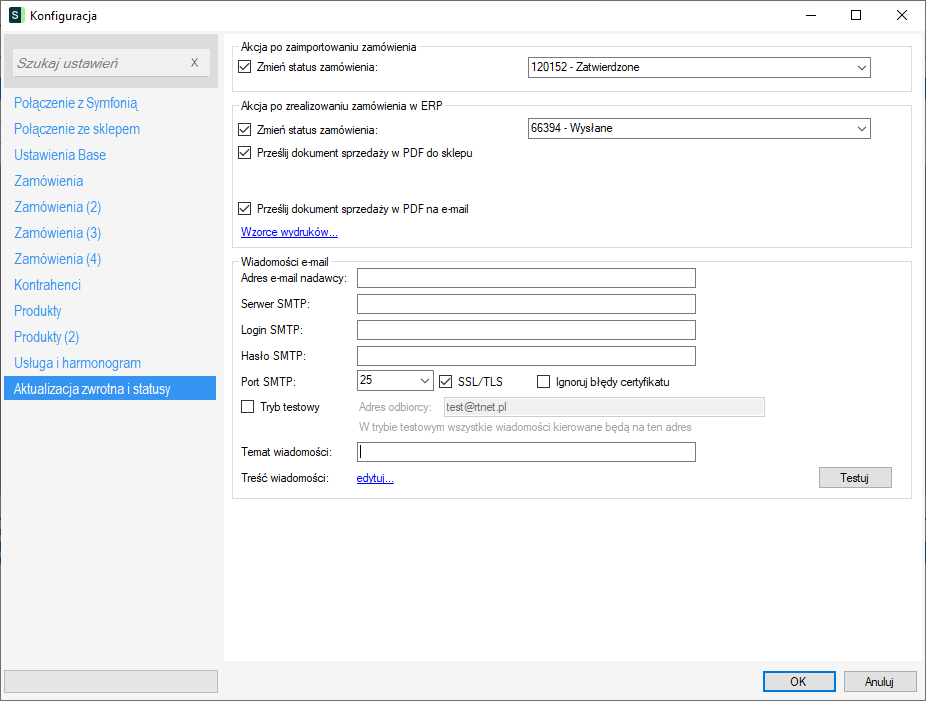Screen dimensions: 926x701
Task: Open 'Połączenie z Symfonią' settings section
Action: click(76, 103)
